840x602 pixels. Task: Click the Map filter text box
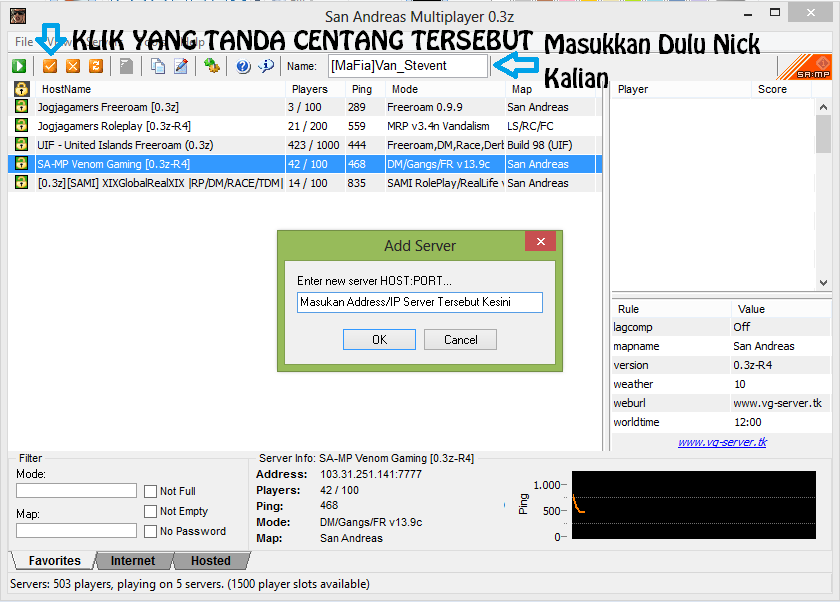(x=77, y=531)
